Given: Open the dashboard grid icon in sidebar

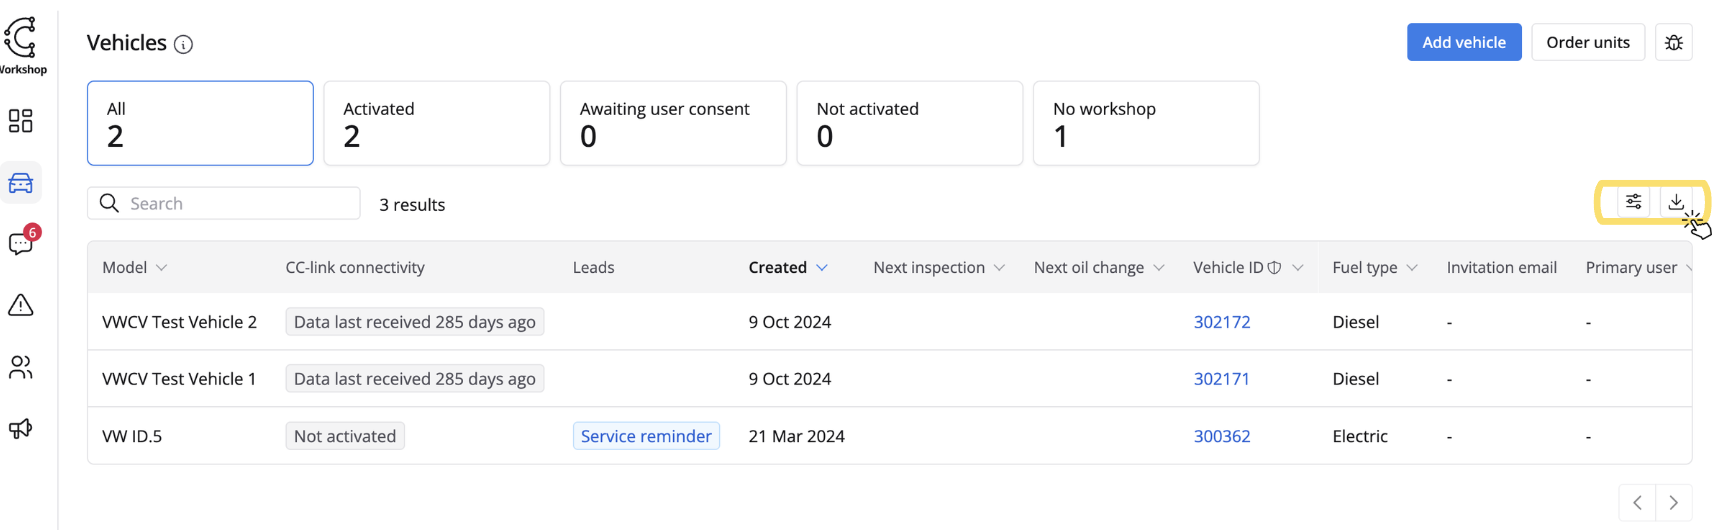Looking at the screenshot, I should [20, 121].
